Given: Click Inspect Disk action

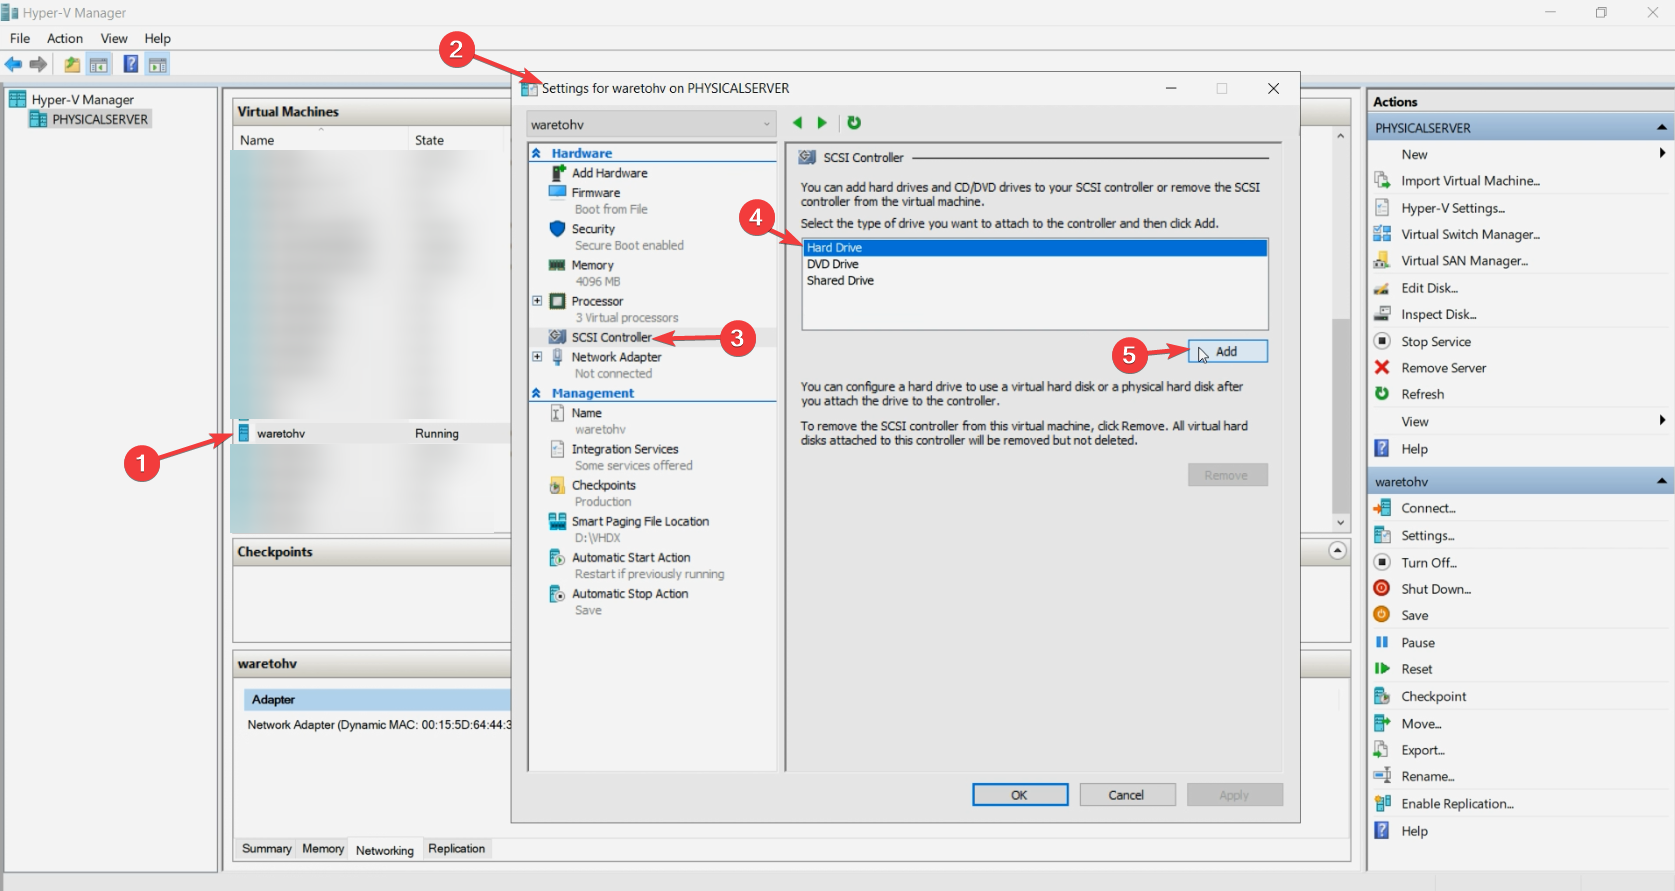Looking at the screenshot, I should (x=1438, y=314).
